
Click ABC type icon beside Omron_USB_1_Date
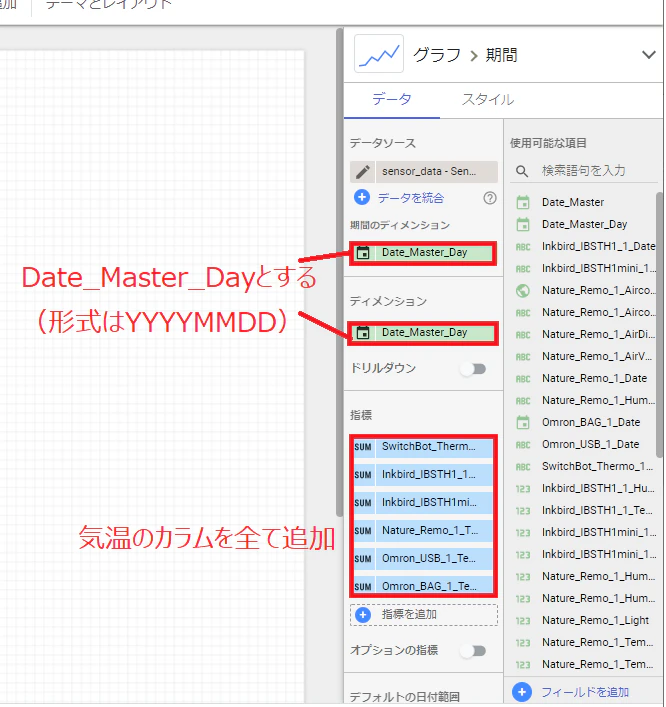click(x=523, y=445)
